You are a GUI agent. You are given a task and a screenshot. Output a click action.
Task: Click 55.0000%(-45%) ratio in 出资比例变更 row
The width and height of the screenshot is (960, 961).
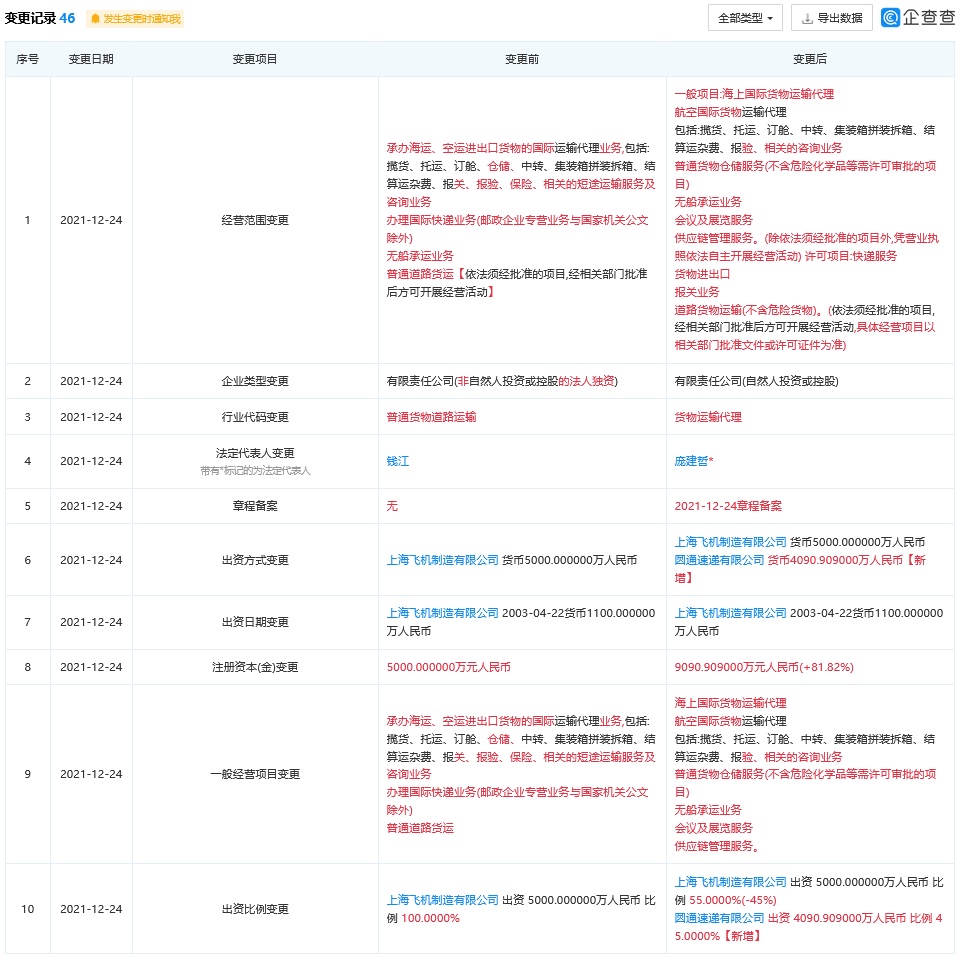[x=733, y=900]
